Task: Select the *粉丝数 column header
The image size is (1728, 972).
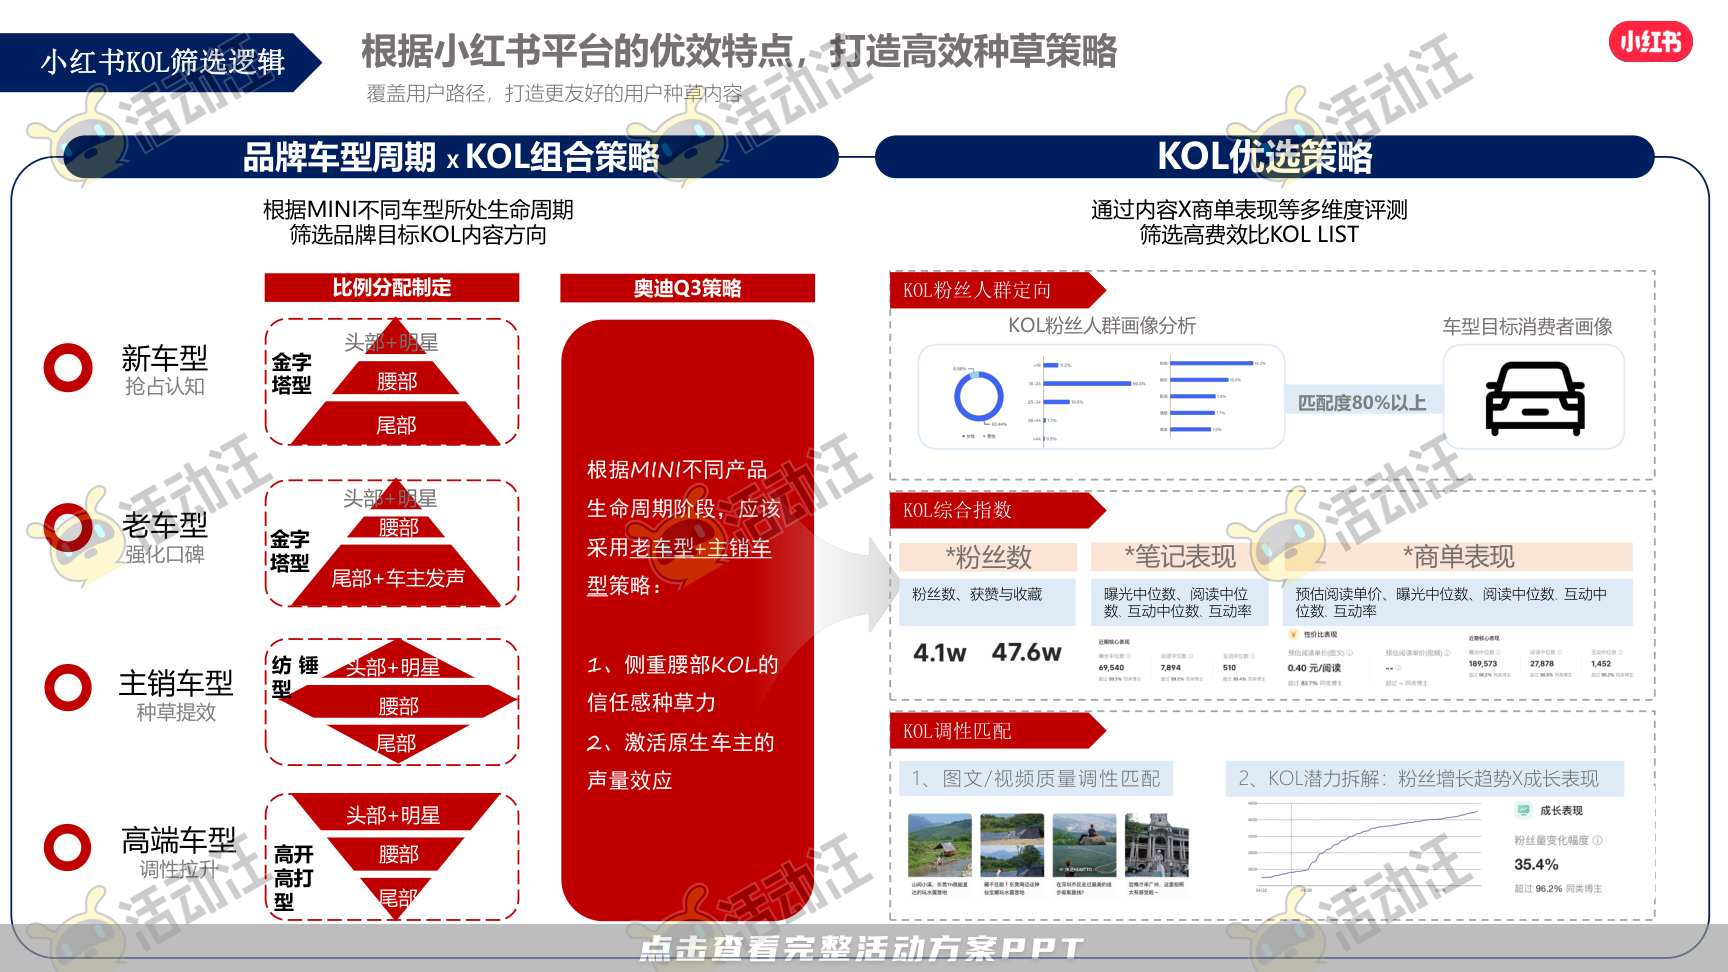Action: click(x=988, y=557)
